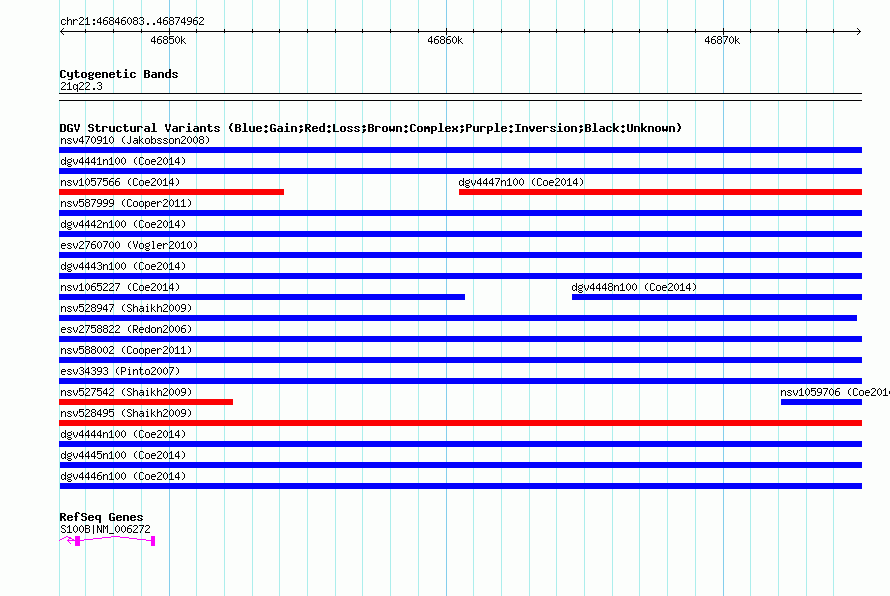Viewport: 890px width, 596px height.
Task: Click the 46850k ruler tick label
Action: click(x=168, y=40)
